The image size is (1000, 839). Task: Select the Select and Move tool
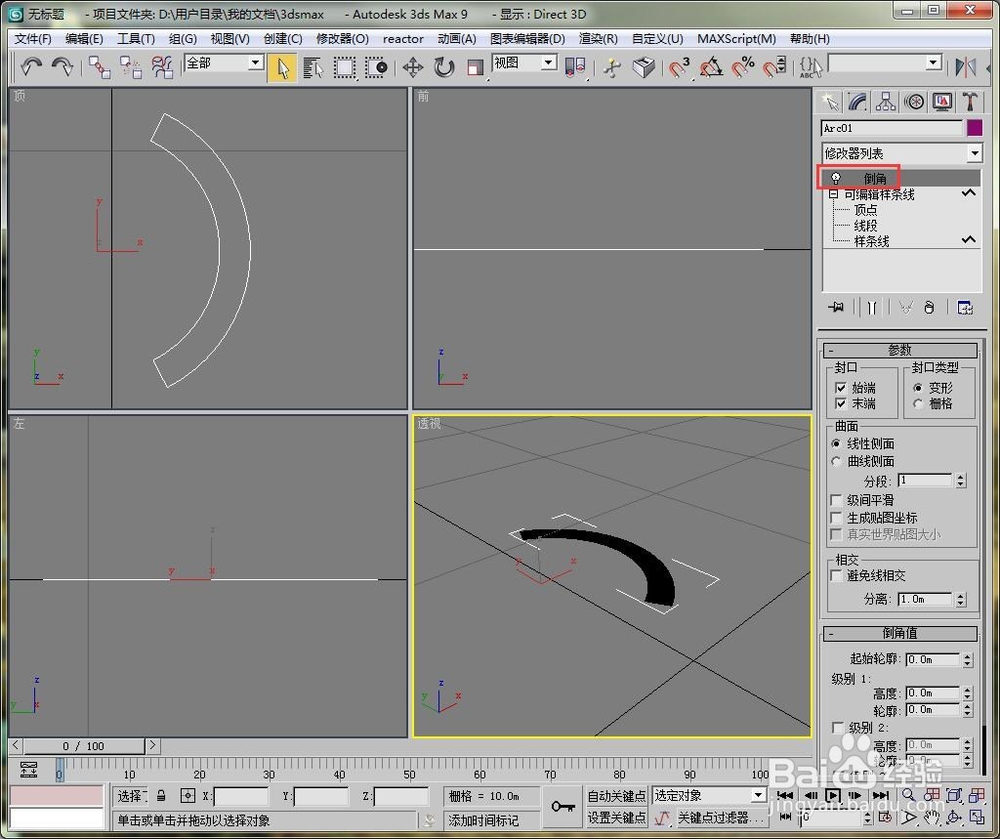(x=413, y=68)
